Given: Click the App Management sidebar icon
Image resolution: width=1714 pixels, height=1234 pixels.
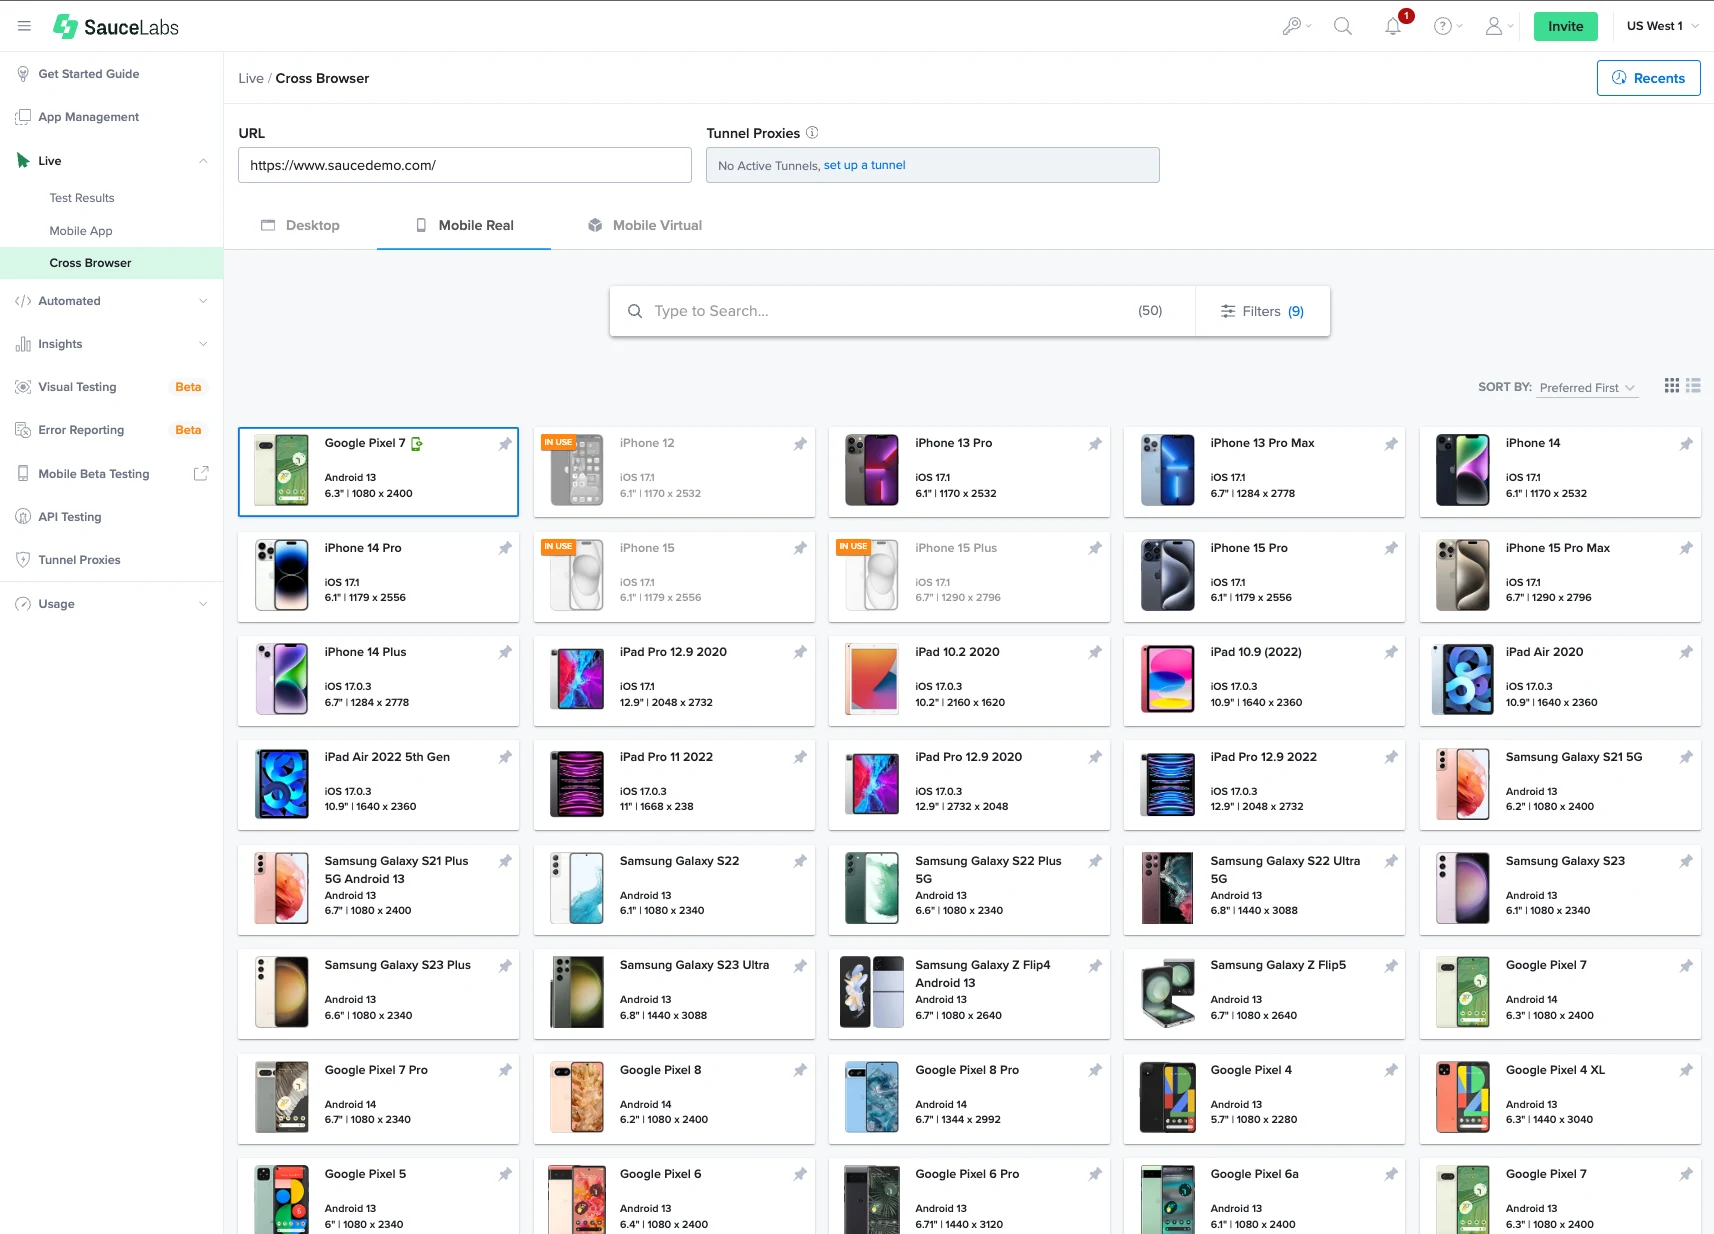Looking at the screenshot, I should [x=23, y=117].
